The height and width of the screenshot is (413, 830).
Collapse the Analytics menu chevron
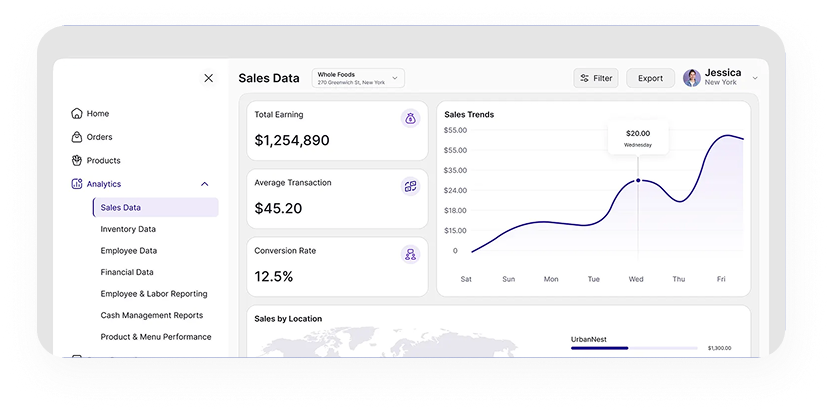(205, 184)
